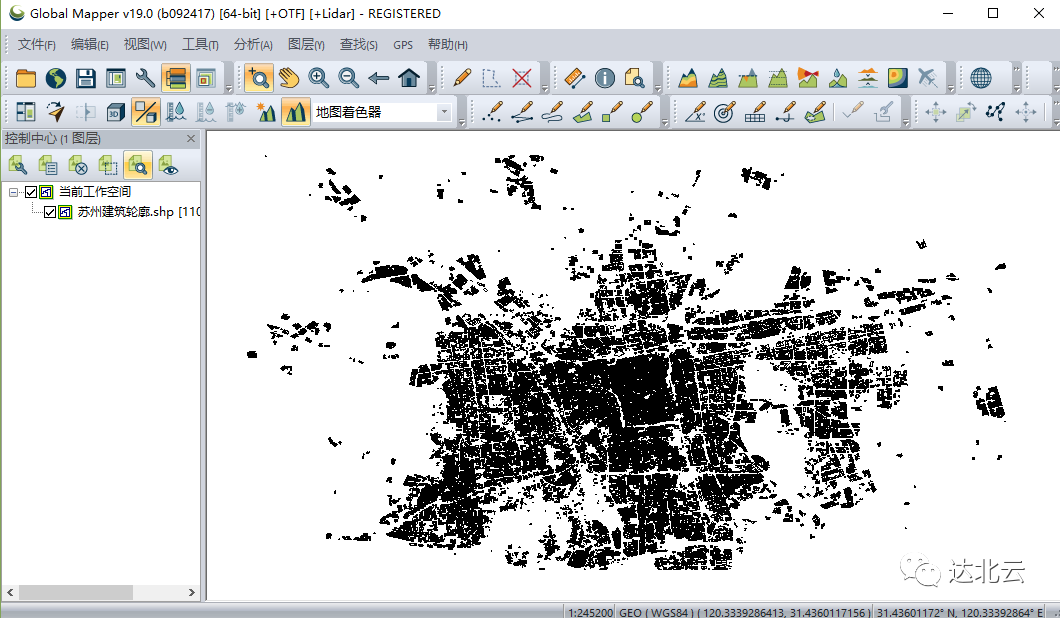Viewport: 1060px width, 618px height.
Task: Create new area feature with pencil
Action: pyautogui.click(x=583, y=112)
